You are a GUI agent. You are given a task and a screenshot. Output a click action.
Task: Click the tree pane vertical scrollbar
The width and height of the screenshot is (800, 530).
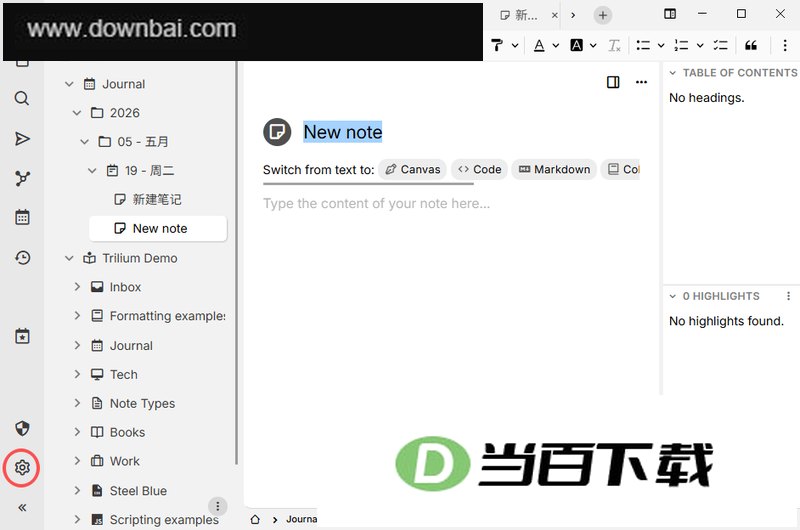tap(236, 263)
